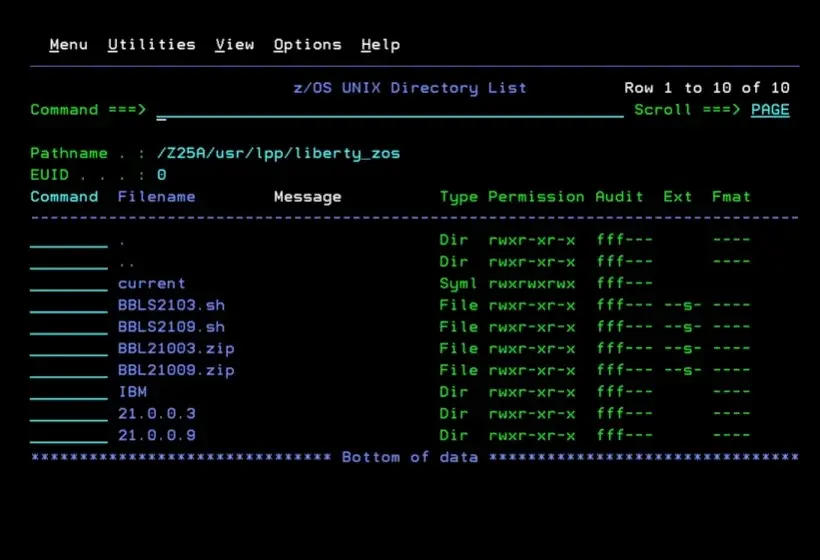The image size is (820, 560).
Task: Click the Audit column header
Action: [619, 197]
